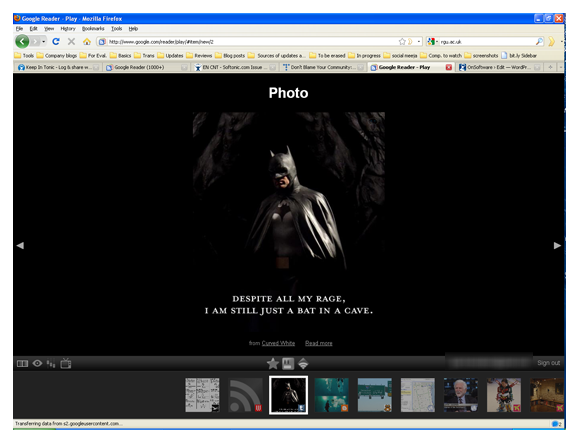The image size is (587, 446).
Task: Open the Edit menu
Action: (x=34, y=28)
